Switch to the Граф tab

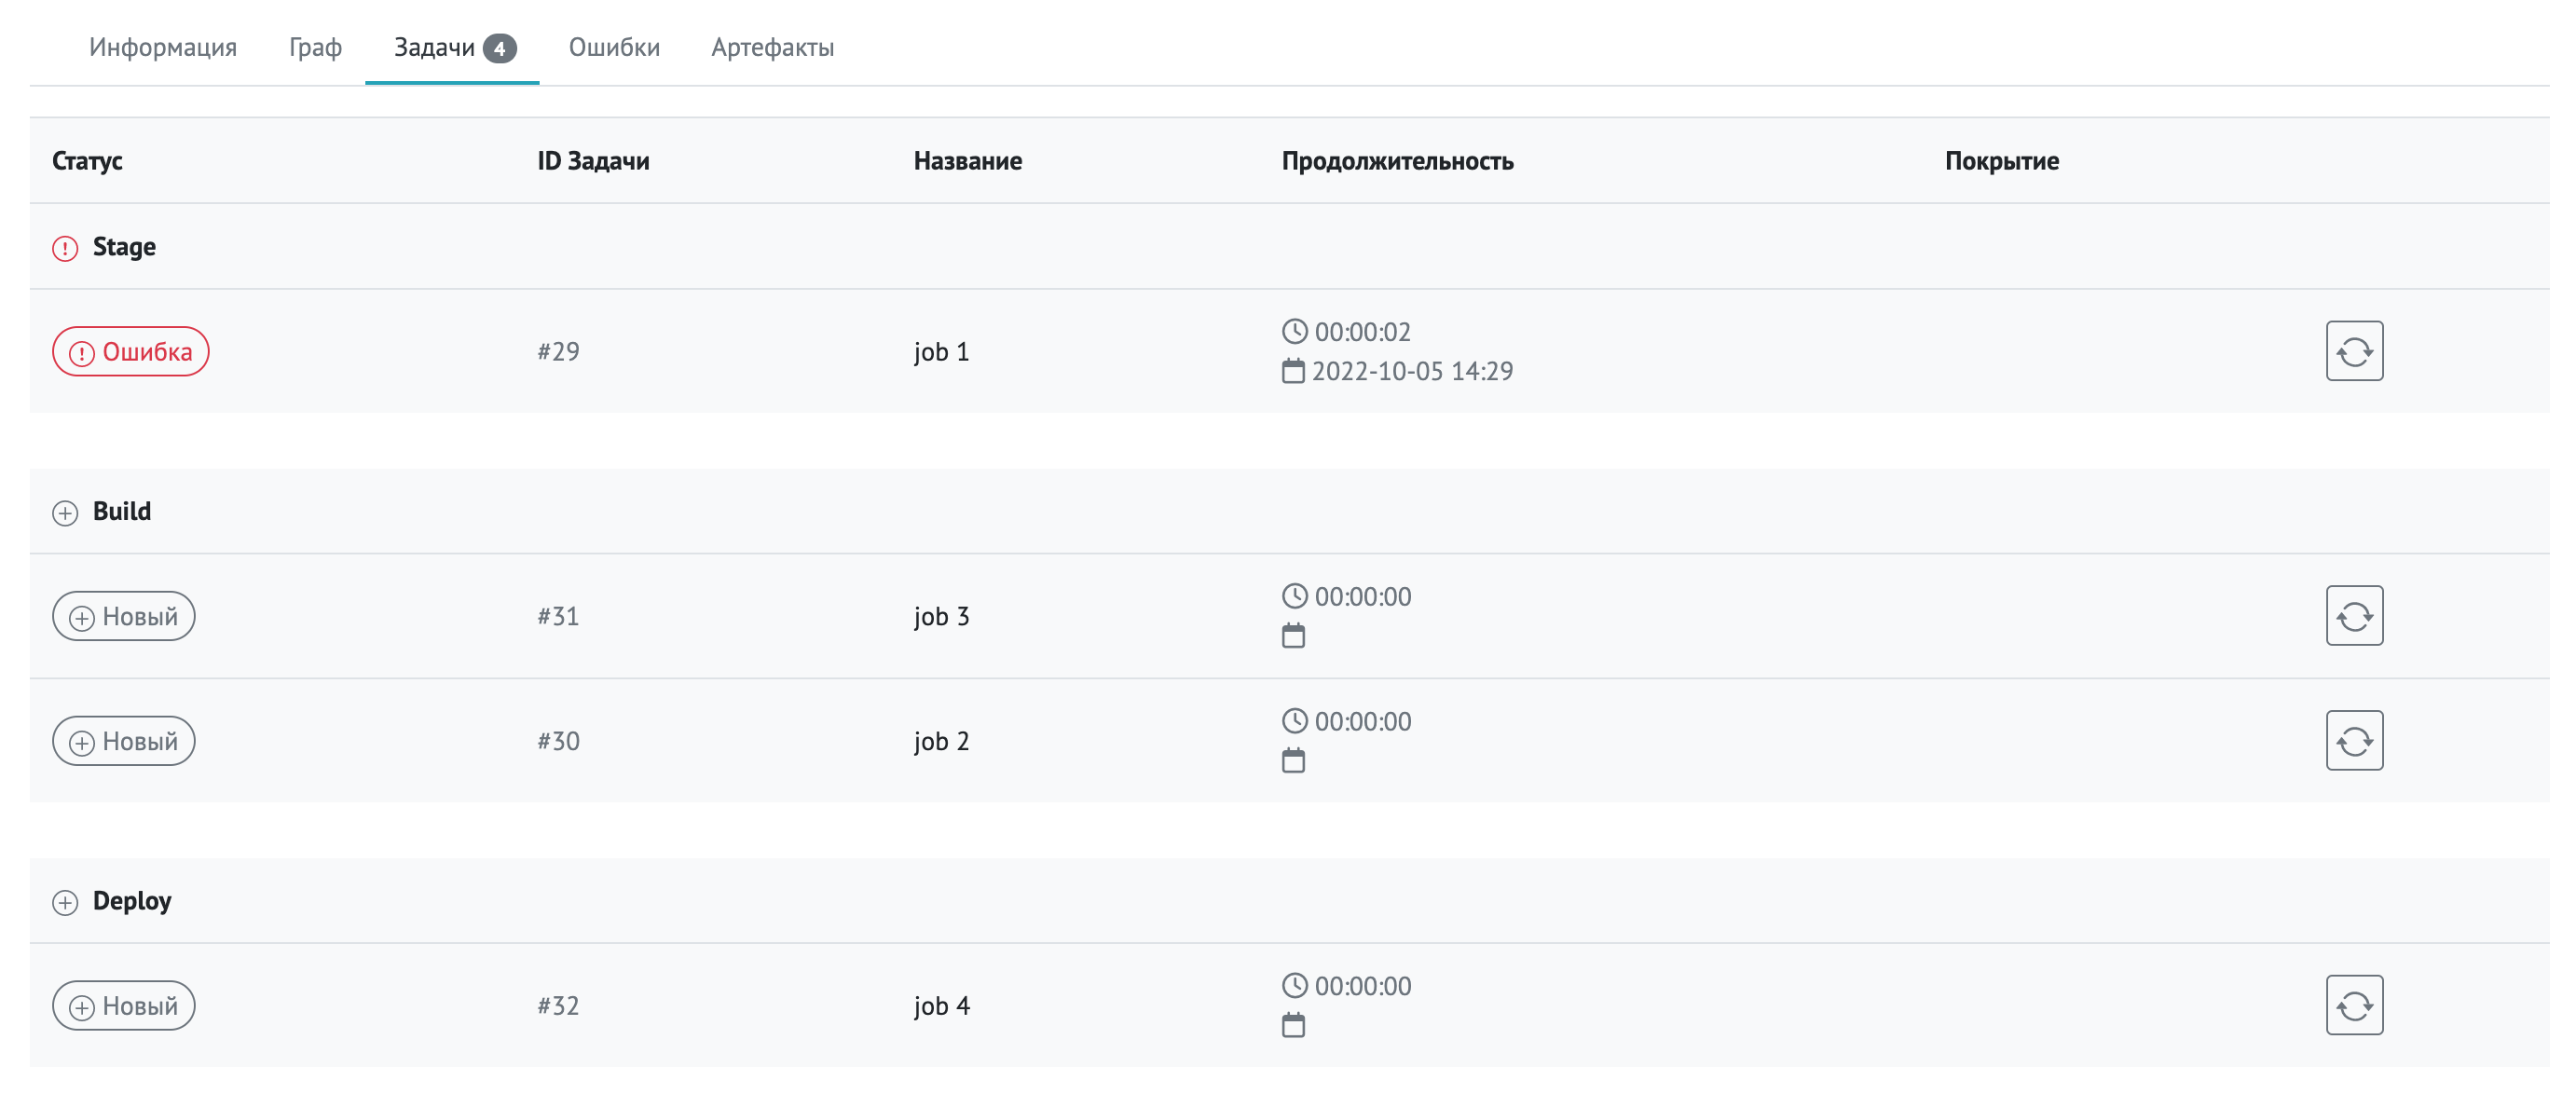pyautogui.click(x=315, y=47)
